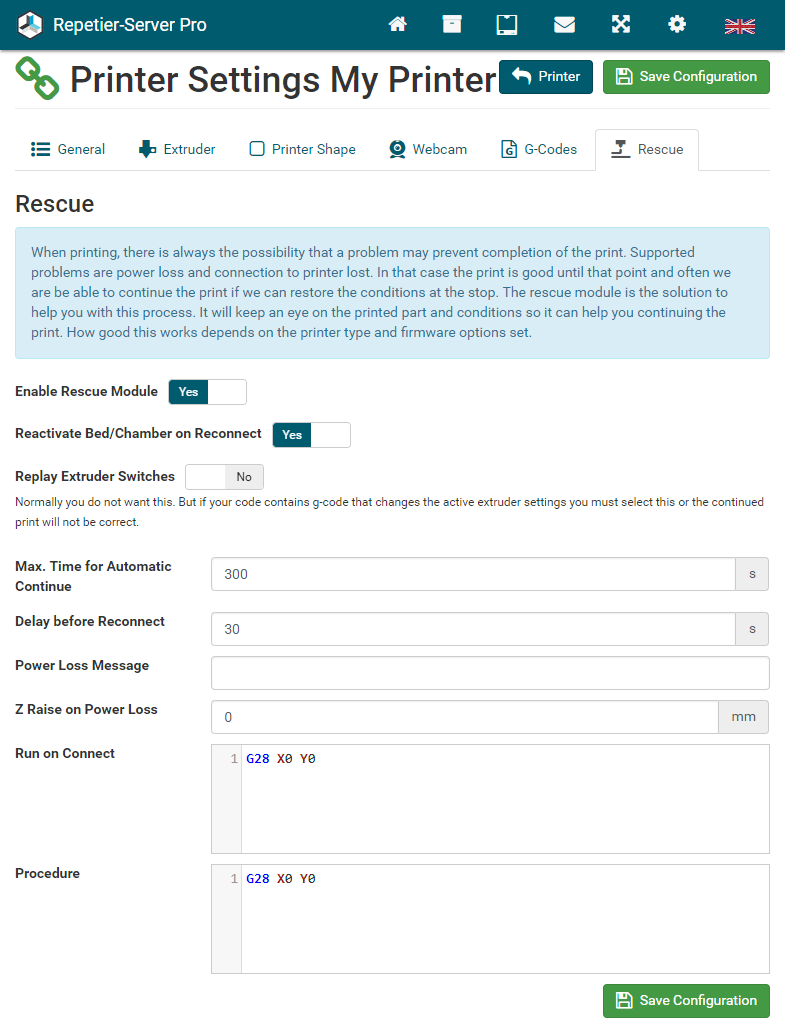Open the Extruder tab

(177, 150)
